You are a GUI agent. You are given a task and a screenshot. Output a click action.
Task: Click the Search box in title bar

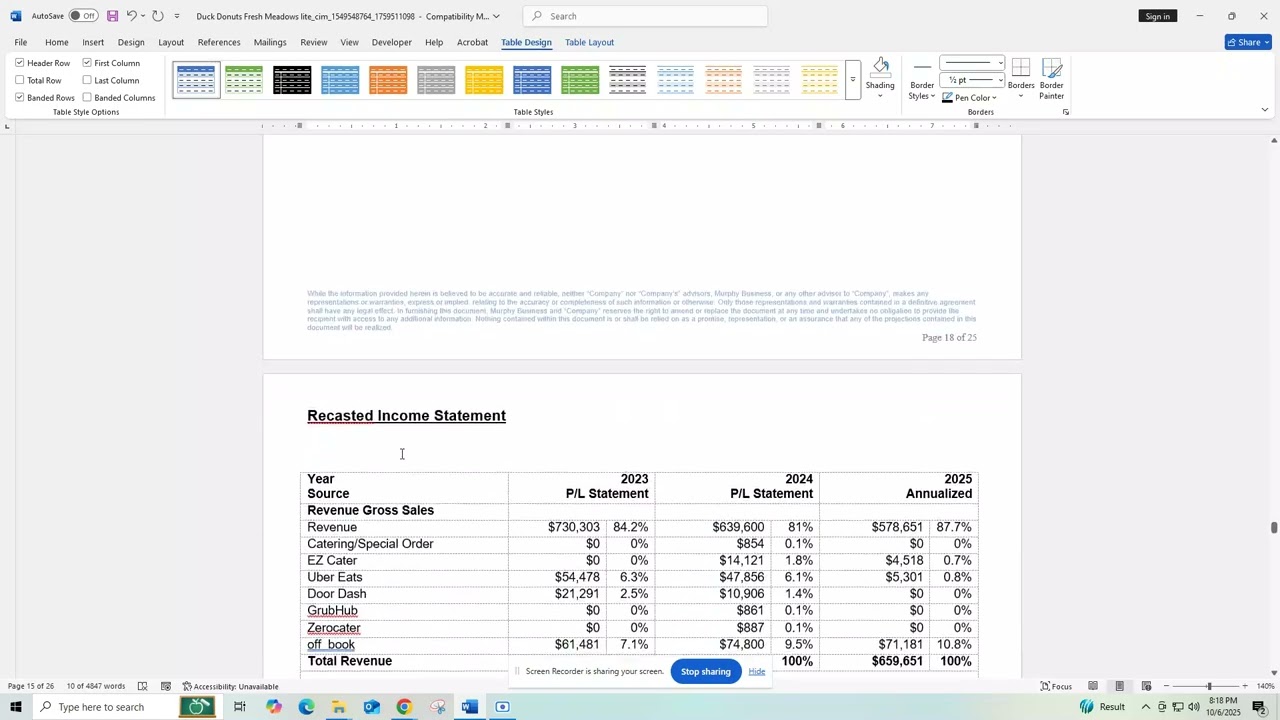(645, 16)
